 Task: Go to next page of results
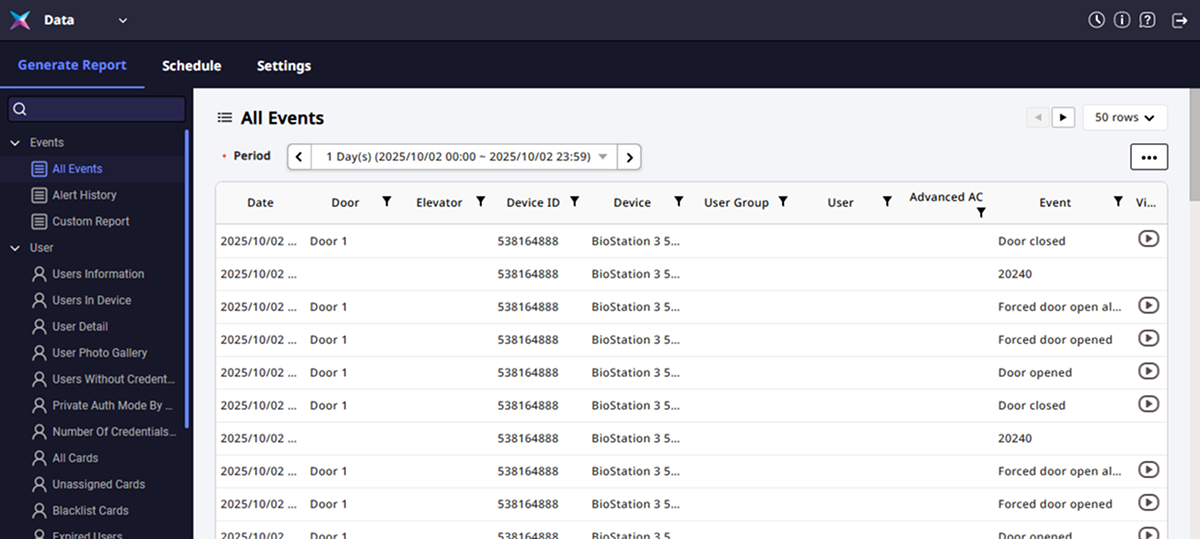[1063, 118]
